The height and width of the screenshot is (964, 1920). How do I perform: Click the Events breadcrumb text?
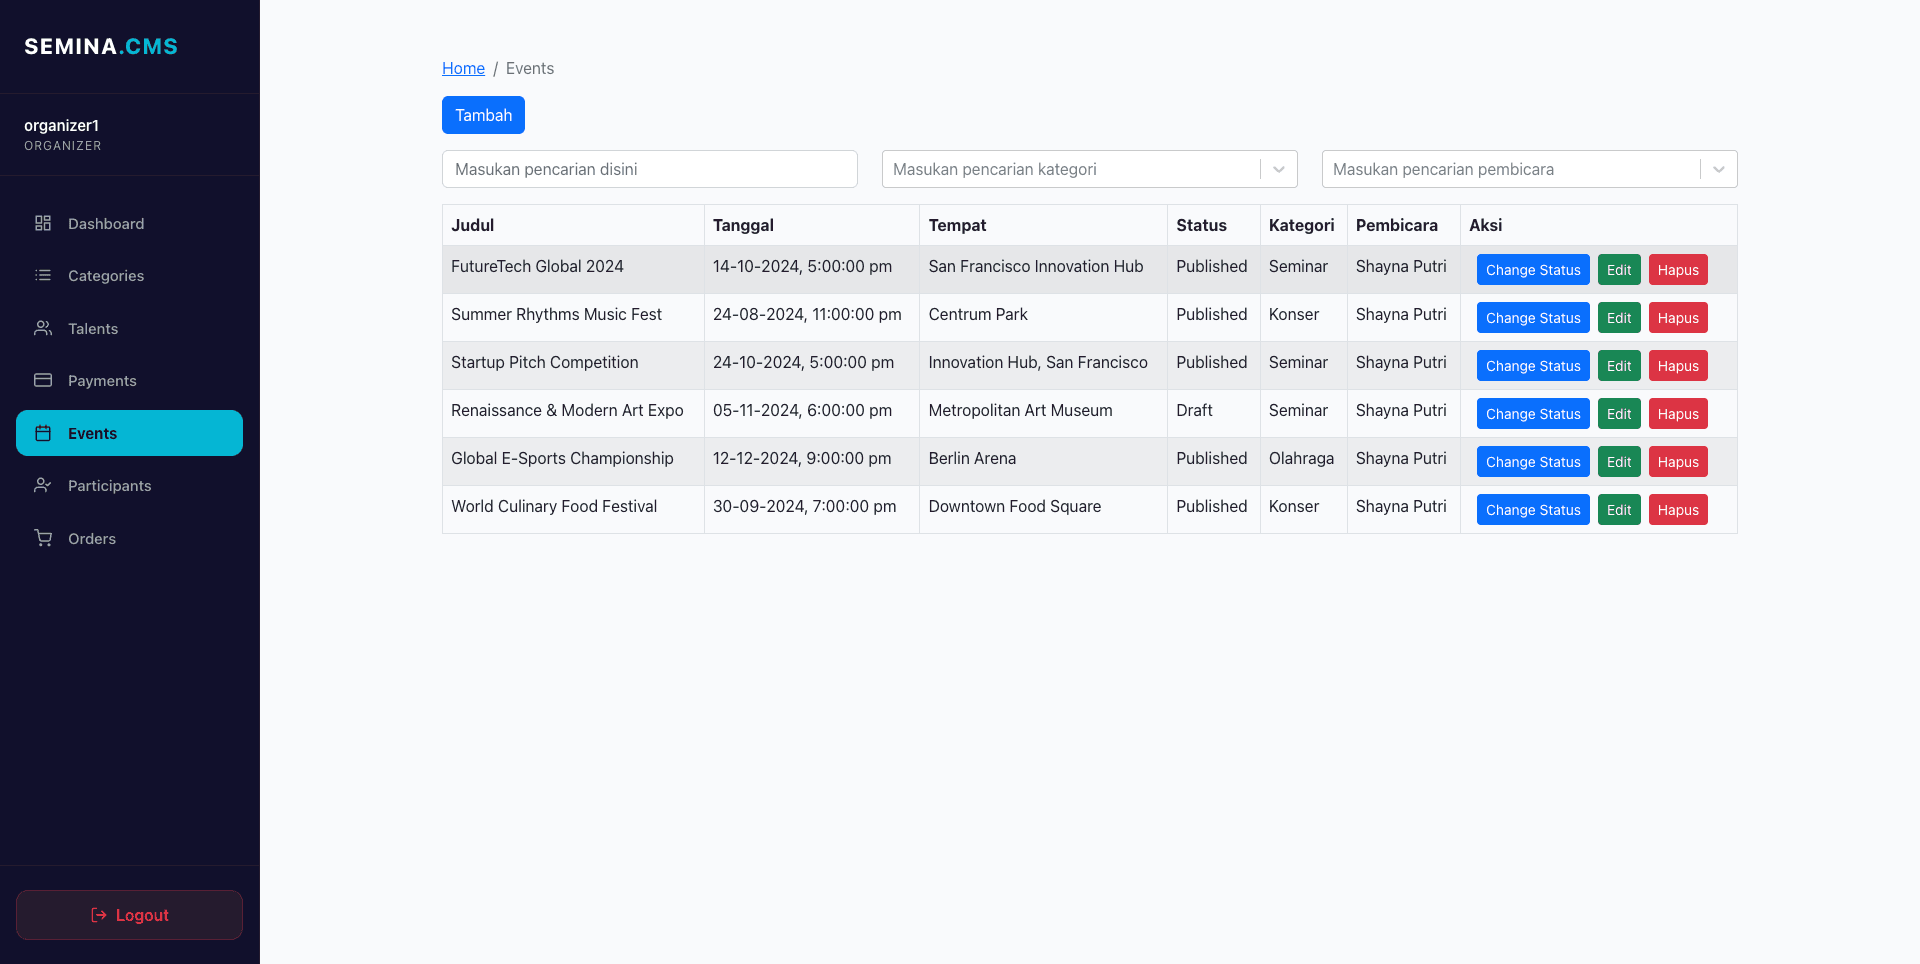[530, 68]
